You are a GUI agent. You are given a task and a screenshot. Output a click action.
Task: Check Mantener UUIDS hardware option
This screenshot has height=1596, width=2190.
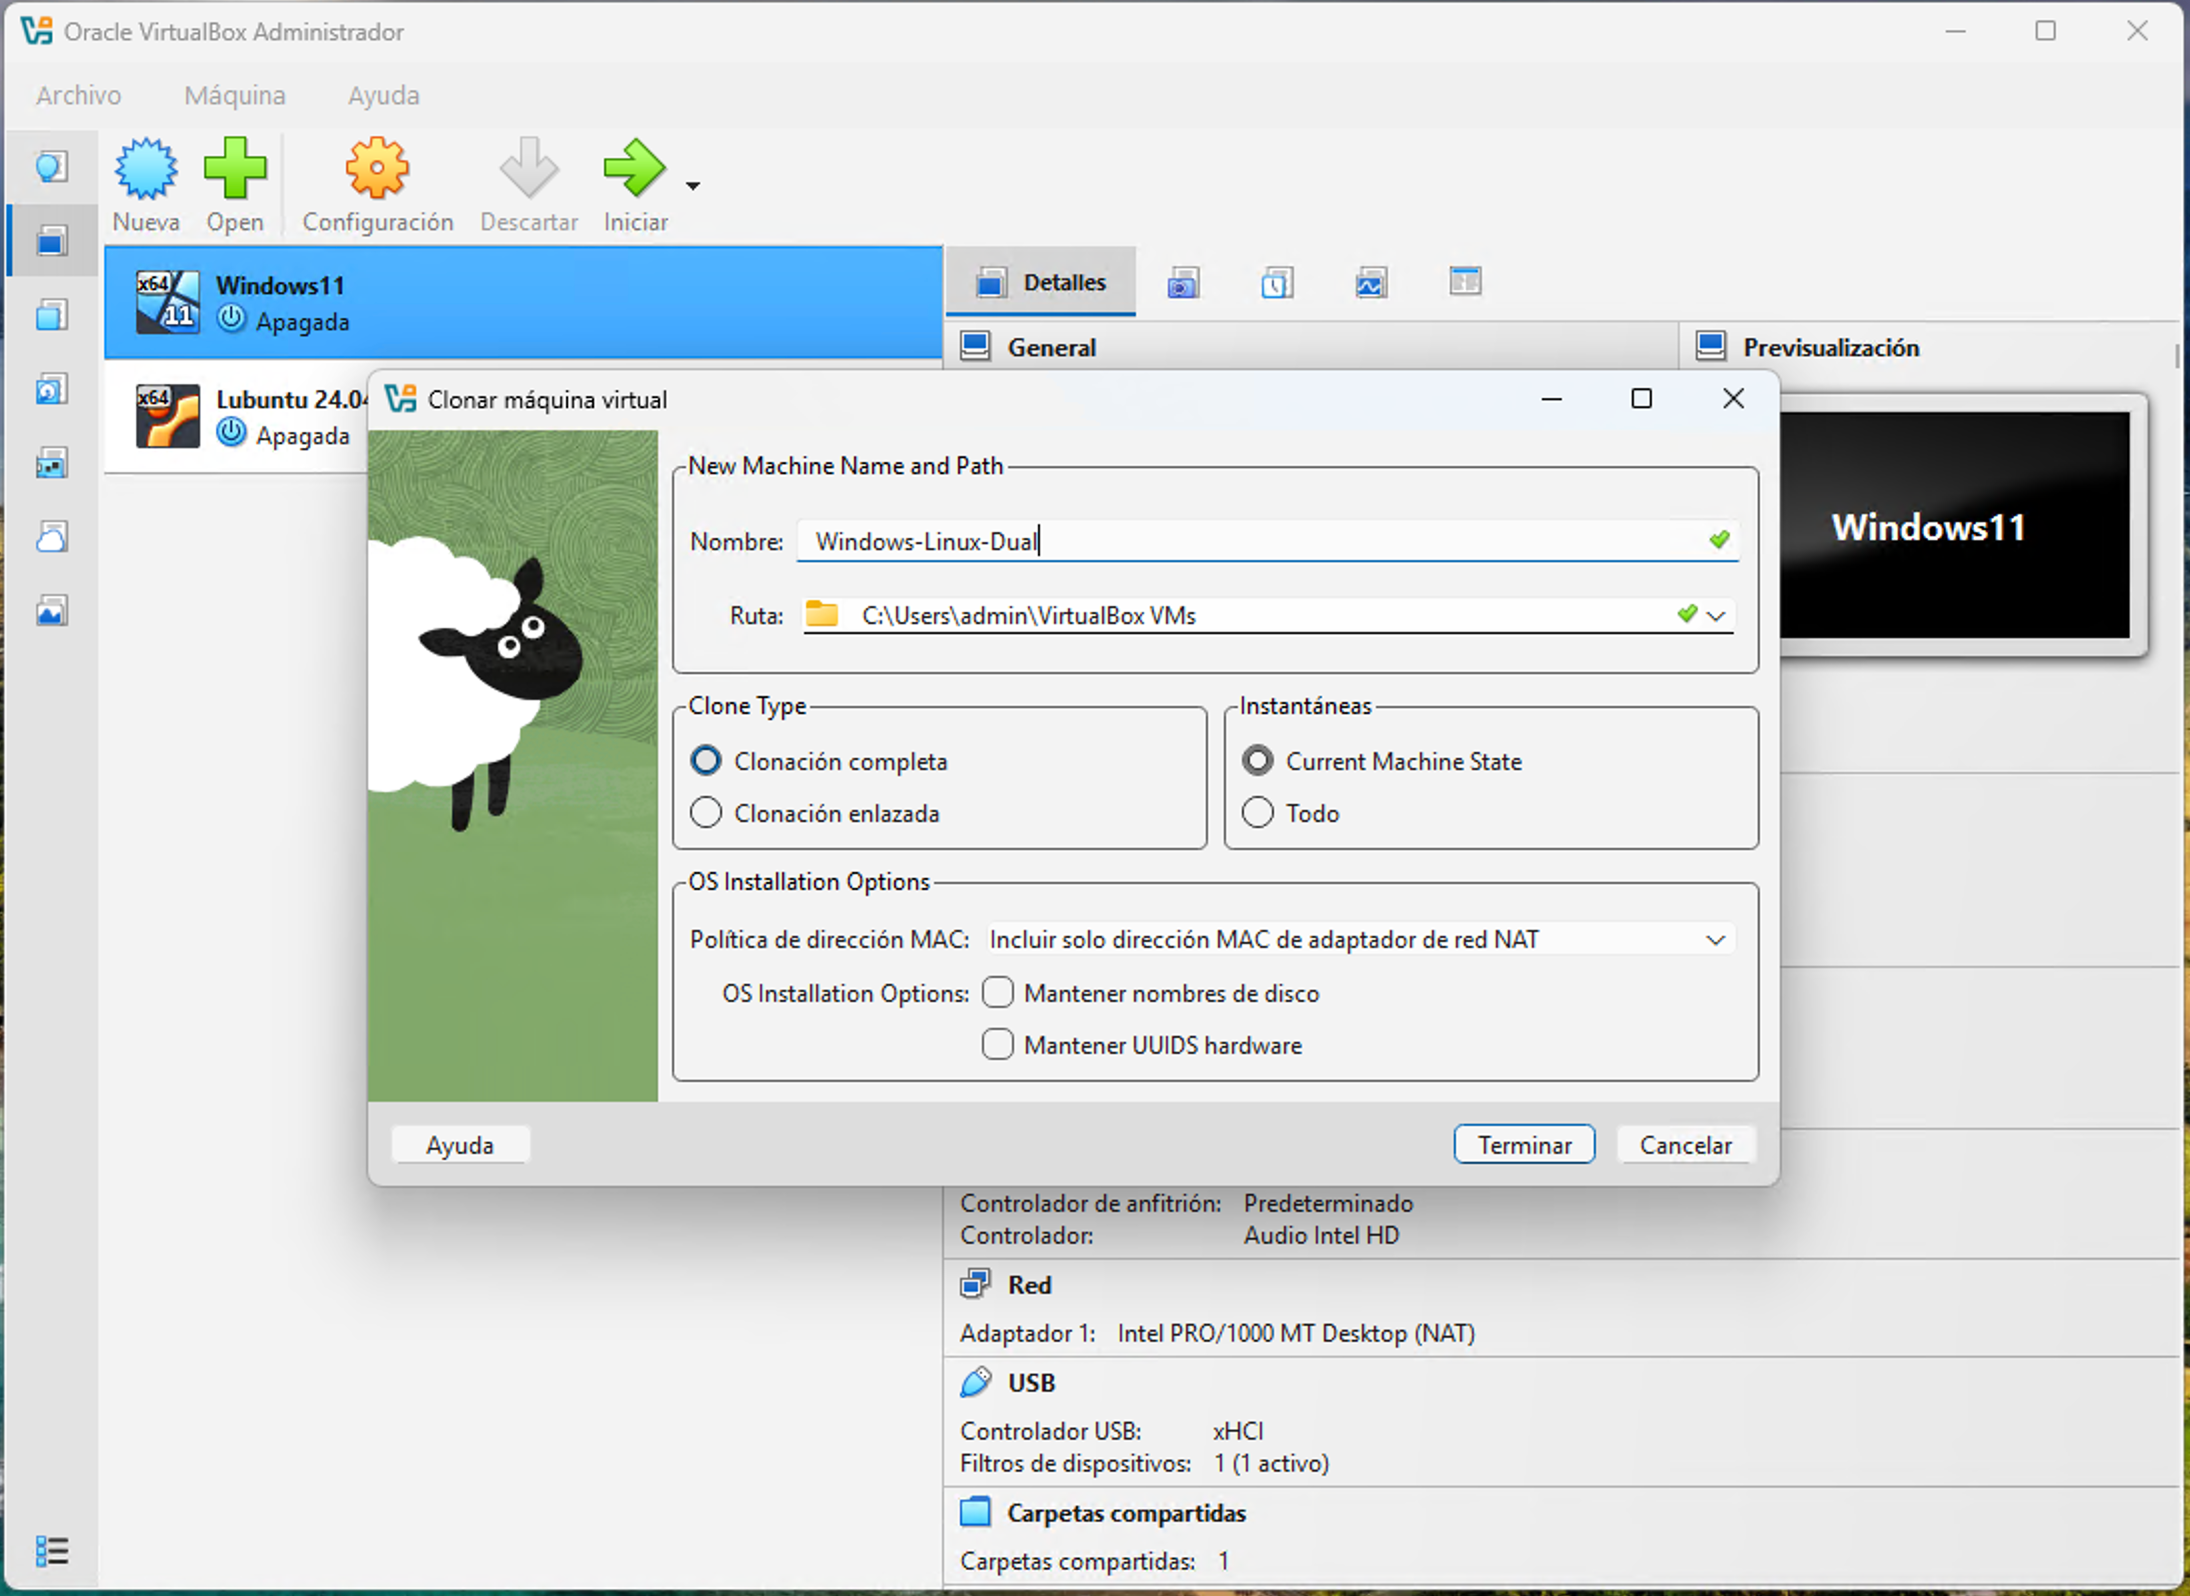pyautogui.click(x=997, y=1045)
